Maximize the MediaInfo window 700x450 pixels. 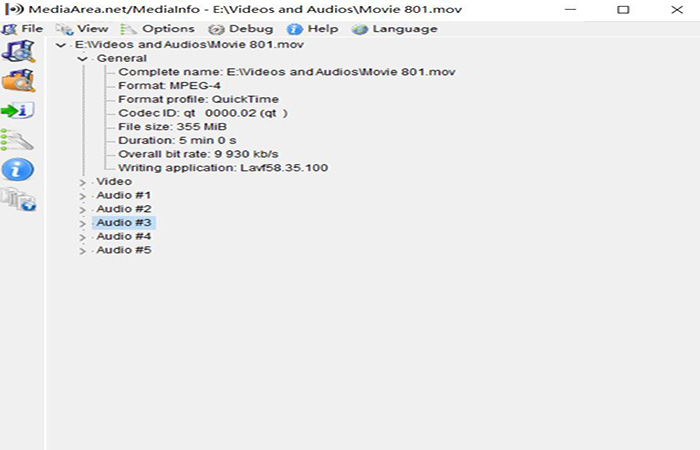coord(623,9)
